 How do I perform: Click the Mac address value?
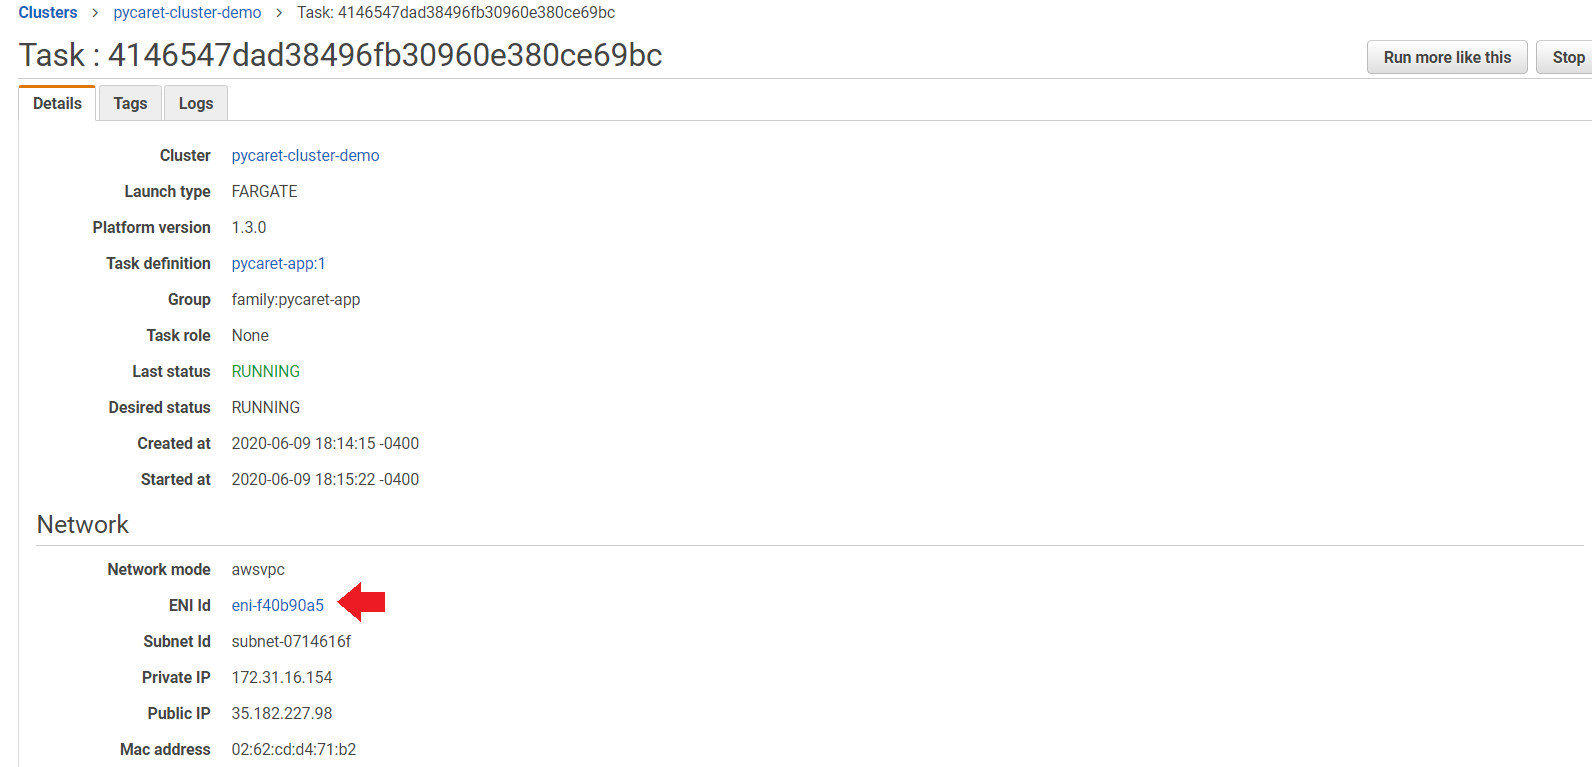pyautogui.click(x=293, y=749)
